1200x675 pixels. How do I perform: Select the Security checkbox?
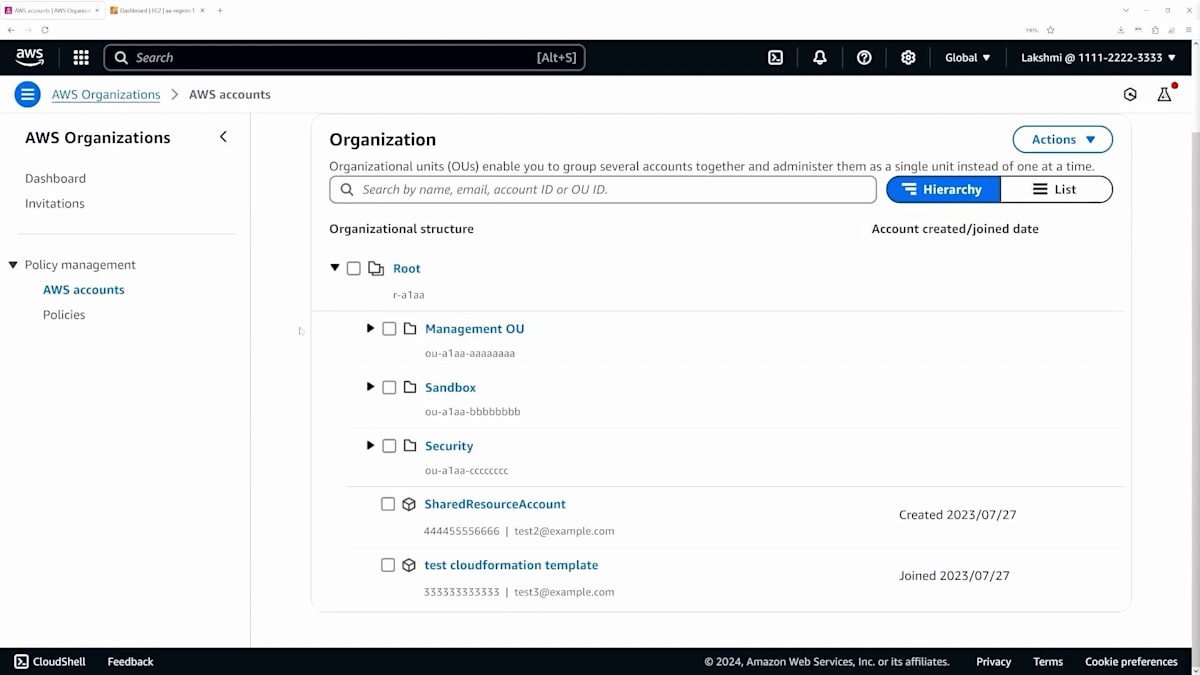coord(390,446)
